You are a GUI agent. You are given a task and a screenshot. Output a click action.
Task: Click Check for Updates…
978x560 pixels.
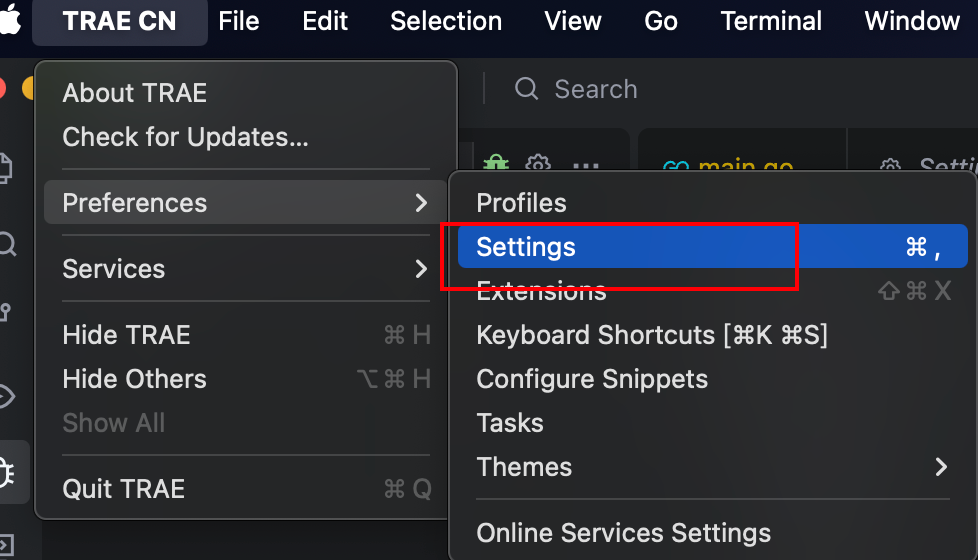point(185,137)
